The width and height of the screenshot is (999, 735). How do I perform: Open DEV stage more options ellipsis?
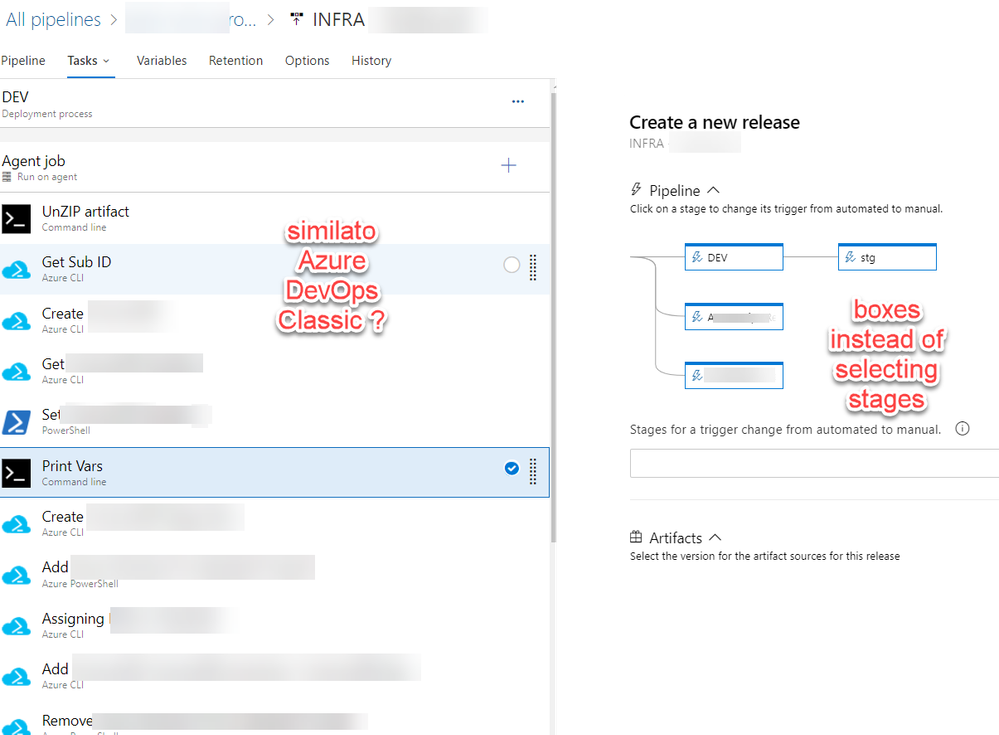518,101
